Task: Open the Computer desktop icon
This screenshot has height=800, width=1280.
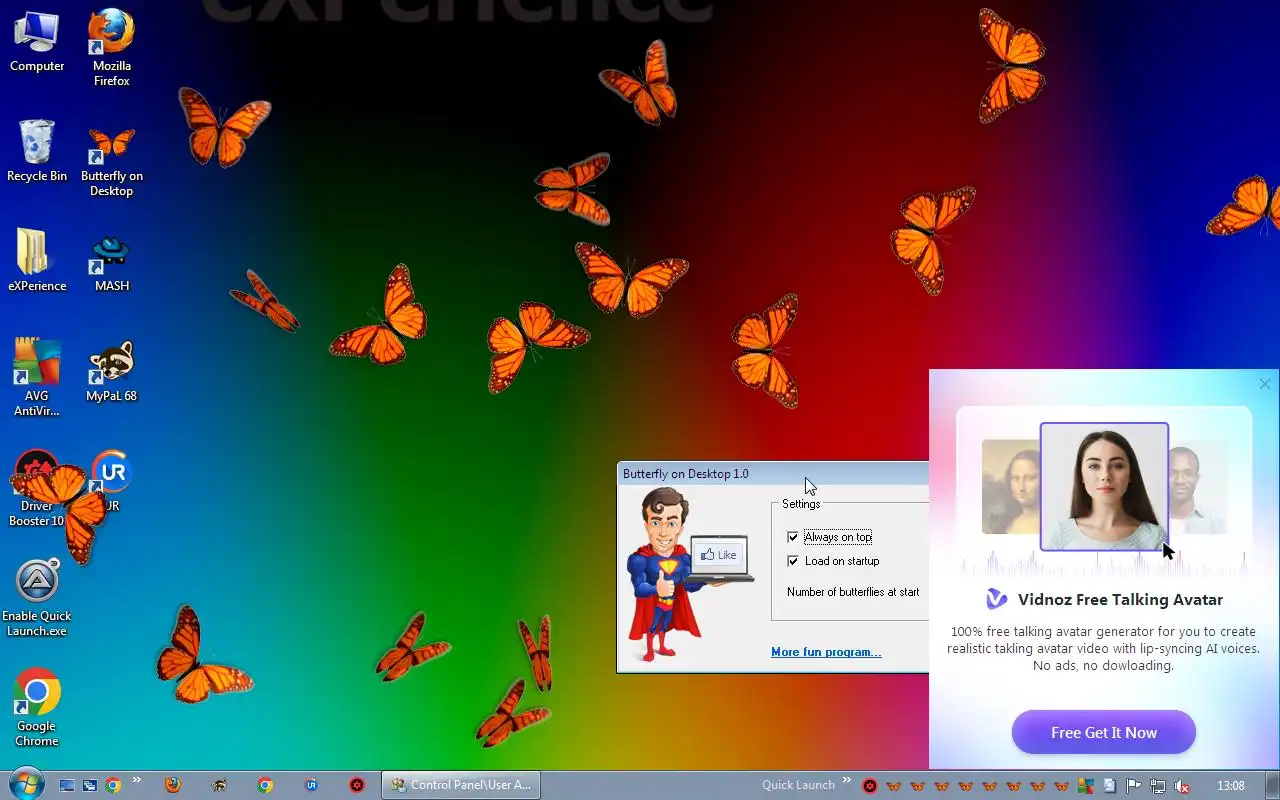Action: pos(37,41)
